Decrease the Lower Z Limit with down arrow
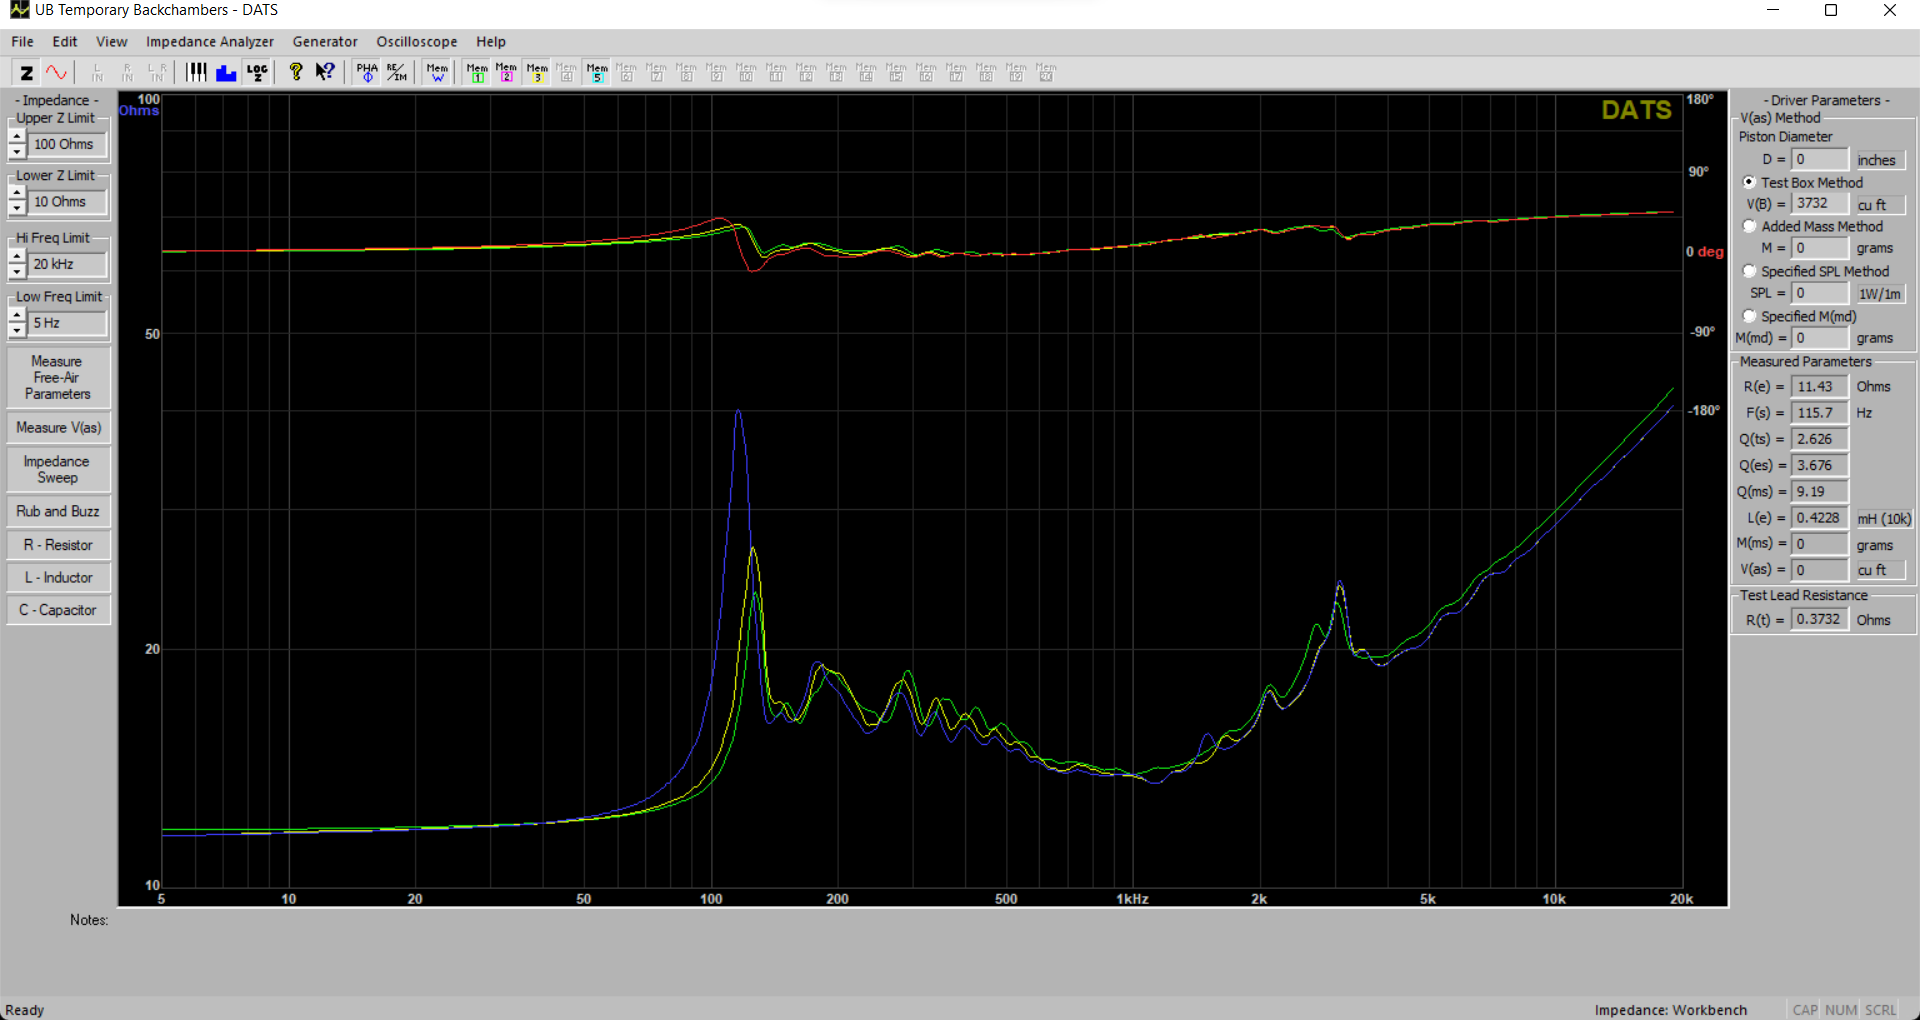 (17, 208)
